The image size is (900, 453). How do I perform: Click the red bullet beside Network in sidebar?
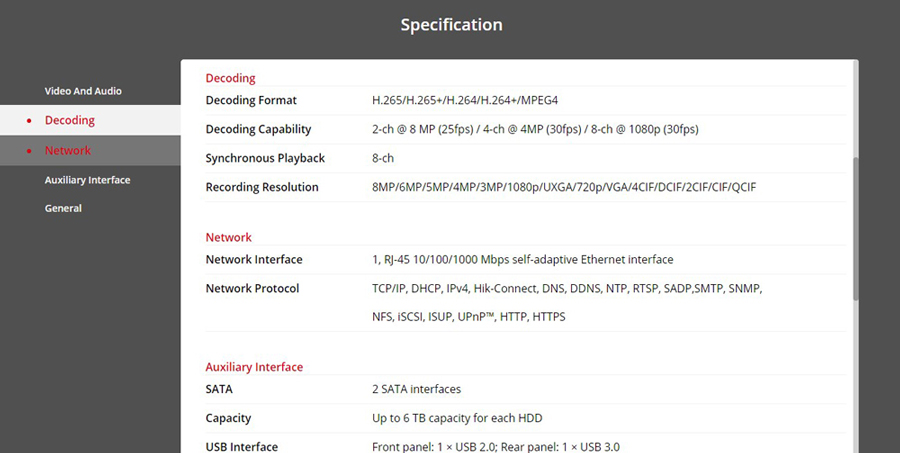coord(29,151)
